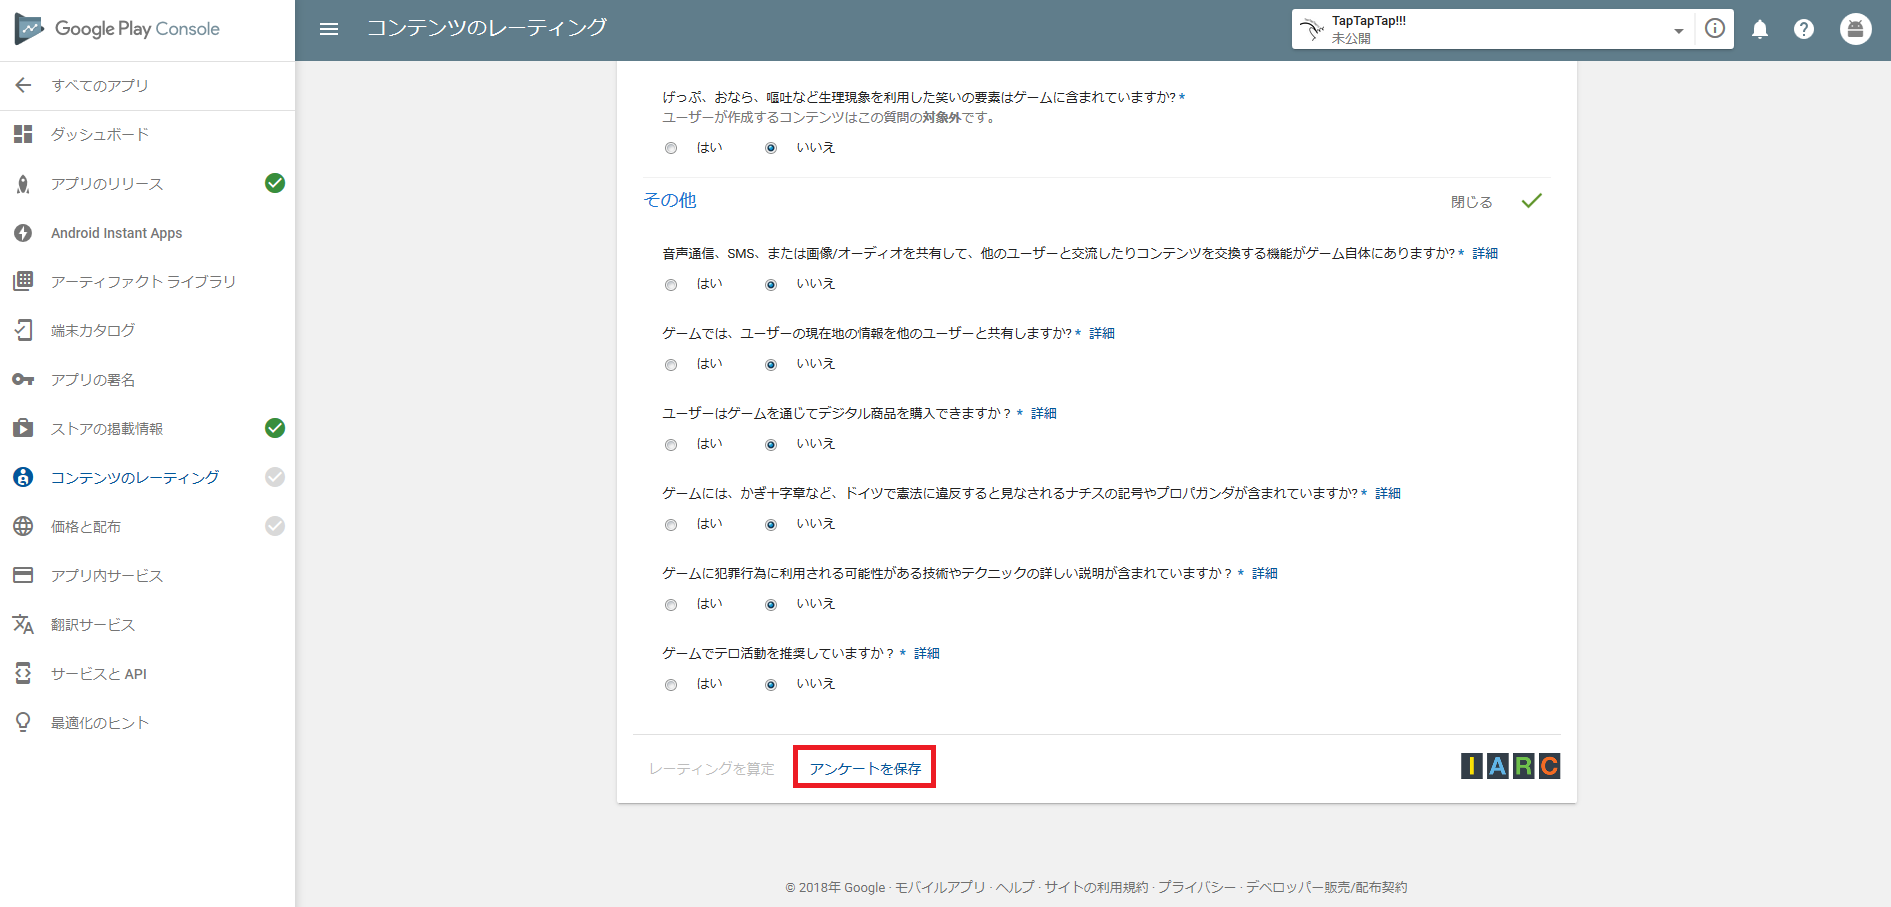Click the コンテンツのレーティング rating icon
This screenshot has width=1891, height=907.
[23, 477]
